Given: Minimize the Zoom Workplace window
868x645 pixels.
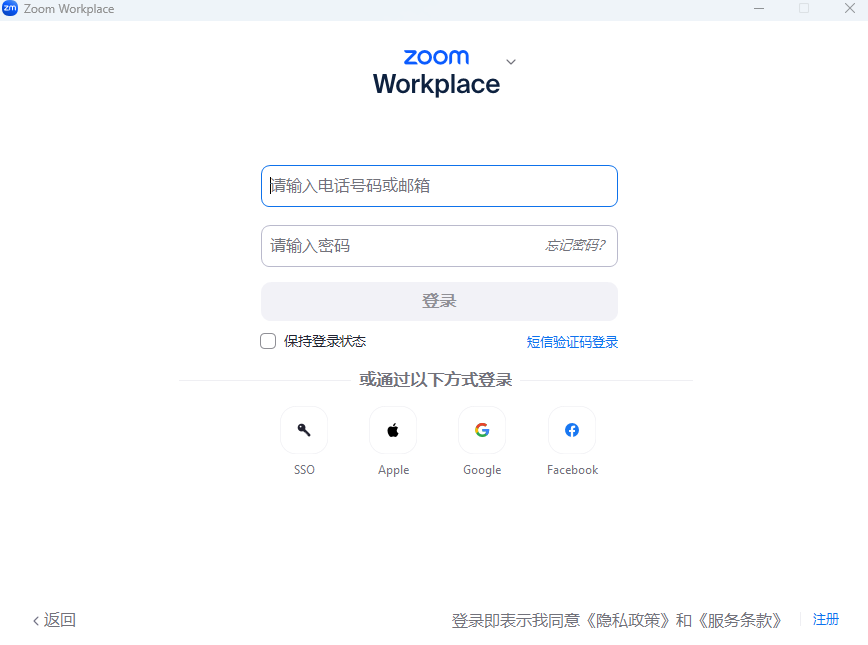Looking at the screenshot, I should (x=759, y=8).
